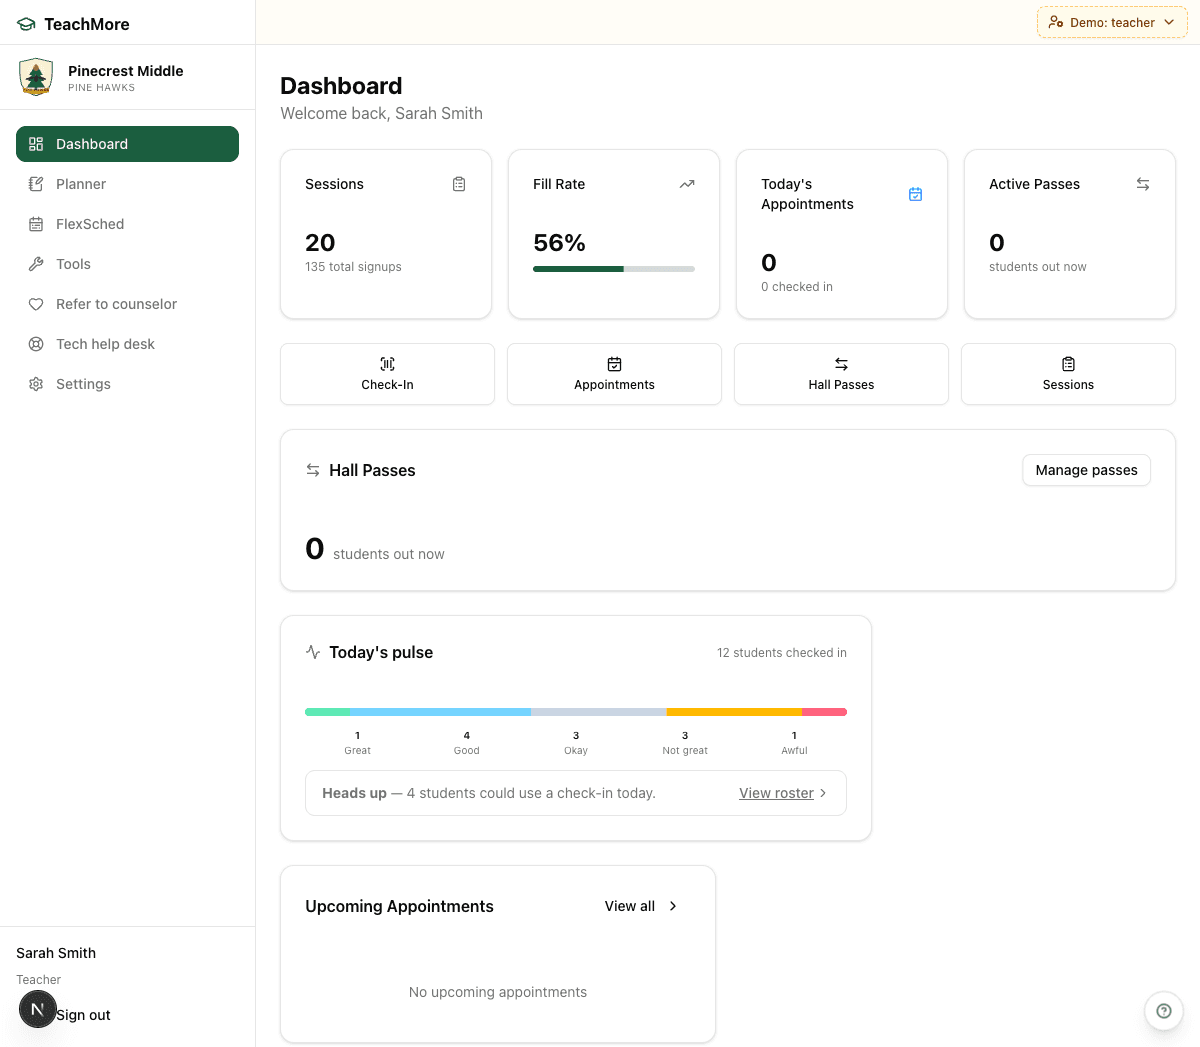Click the heart icon beside Refer to counselor
The image size is (1200, 1047).
click(36, 304)
